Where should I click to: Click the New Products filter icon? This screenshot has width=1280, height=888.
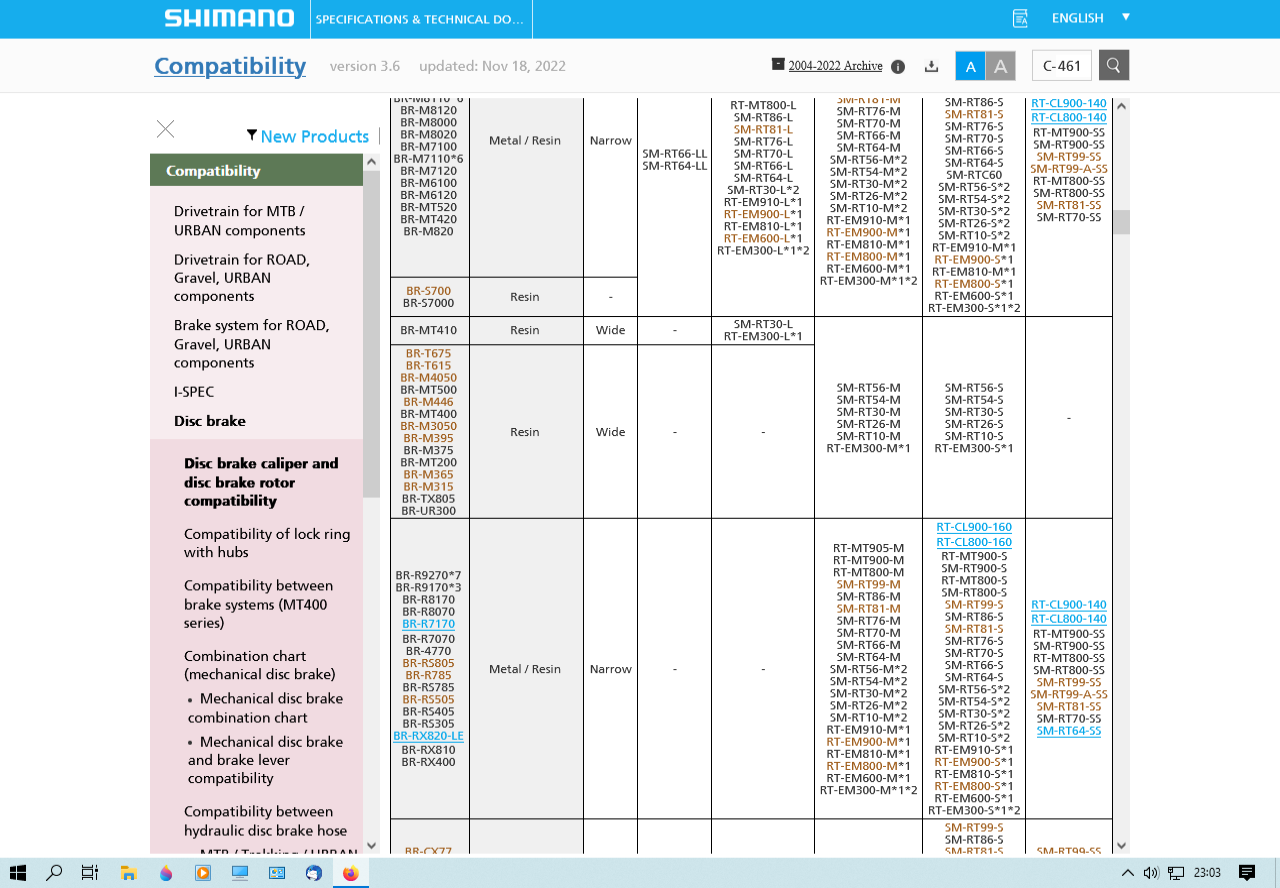(252, 136)
